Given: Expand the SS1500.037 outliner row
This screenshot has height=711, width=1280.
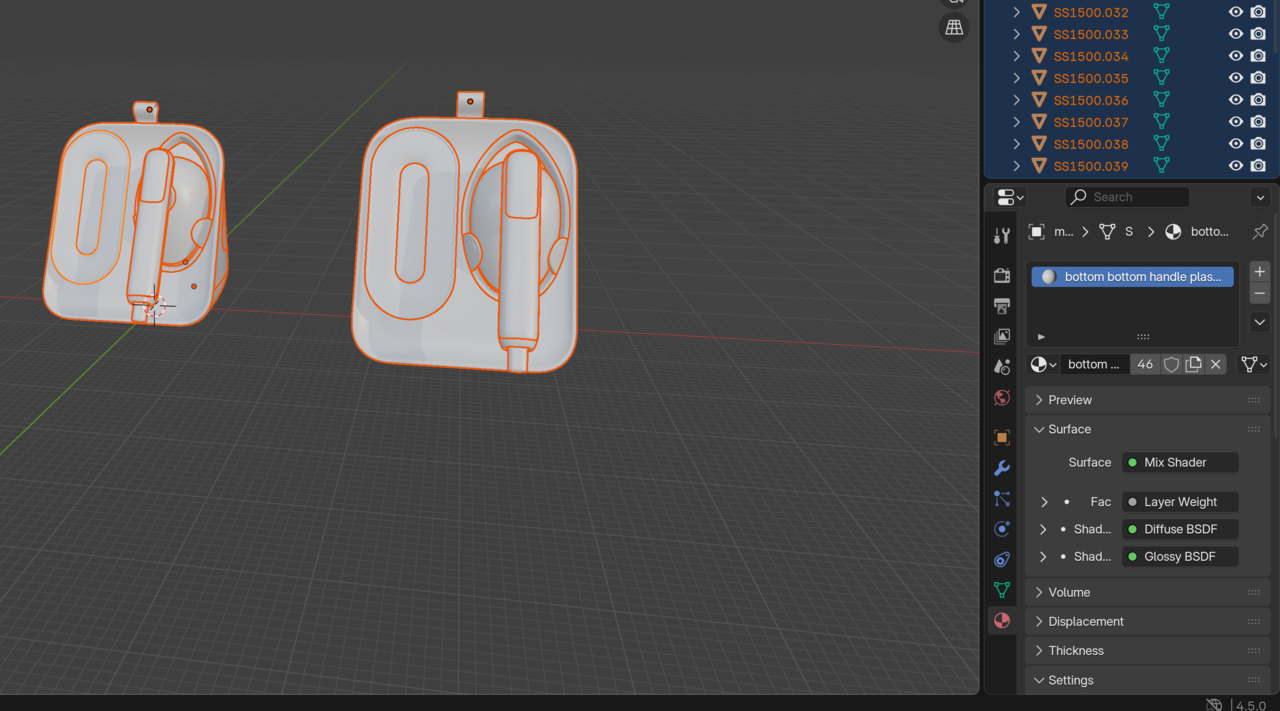Looking at the screenshot, I should click(1016, 122).
